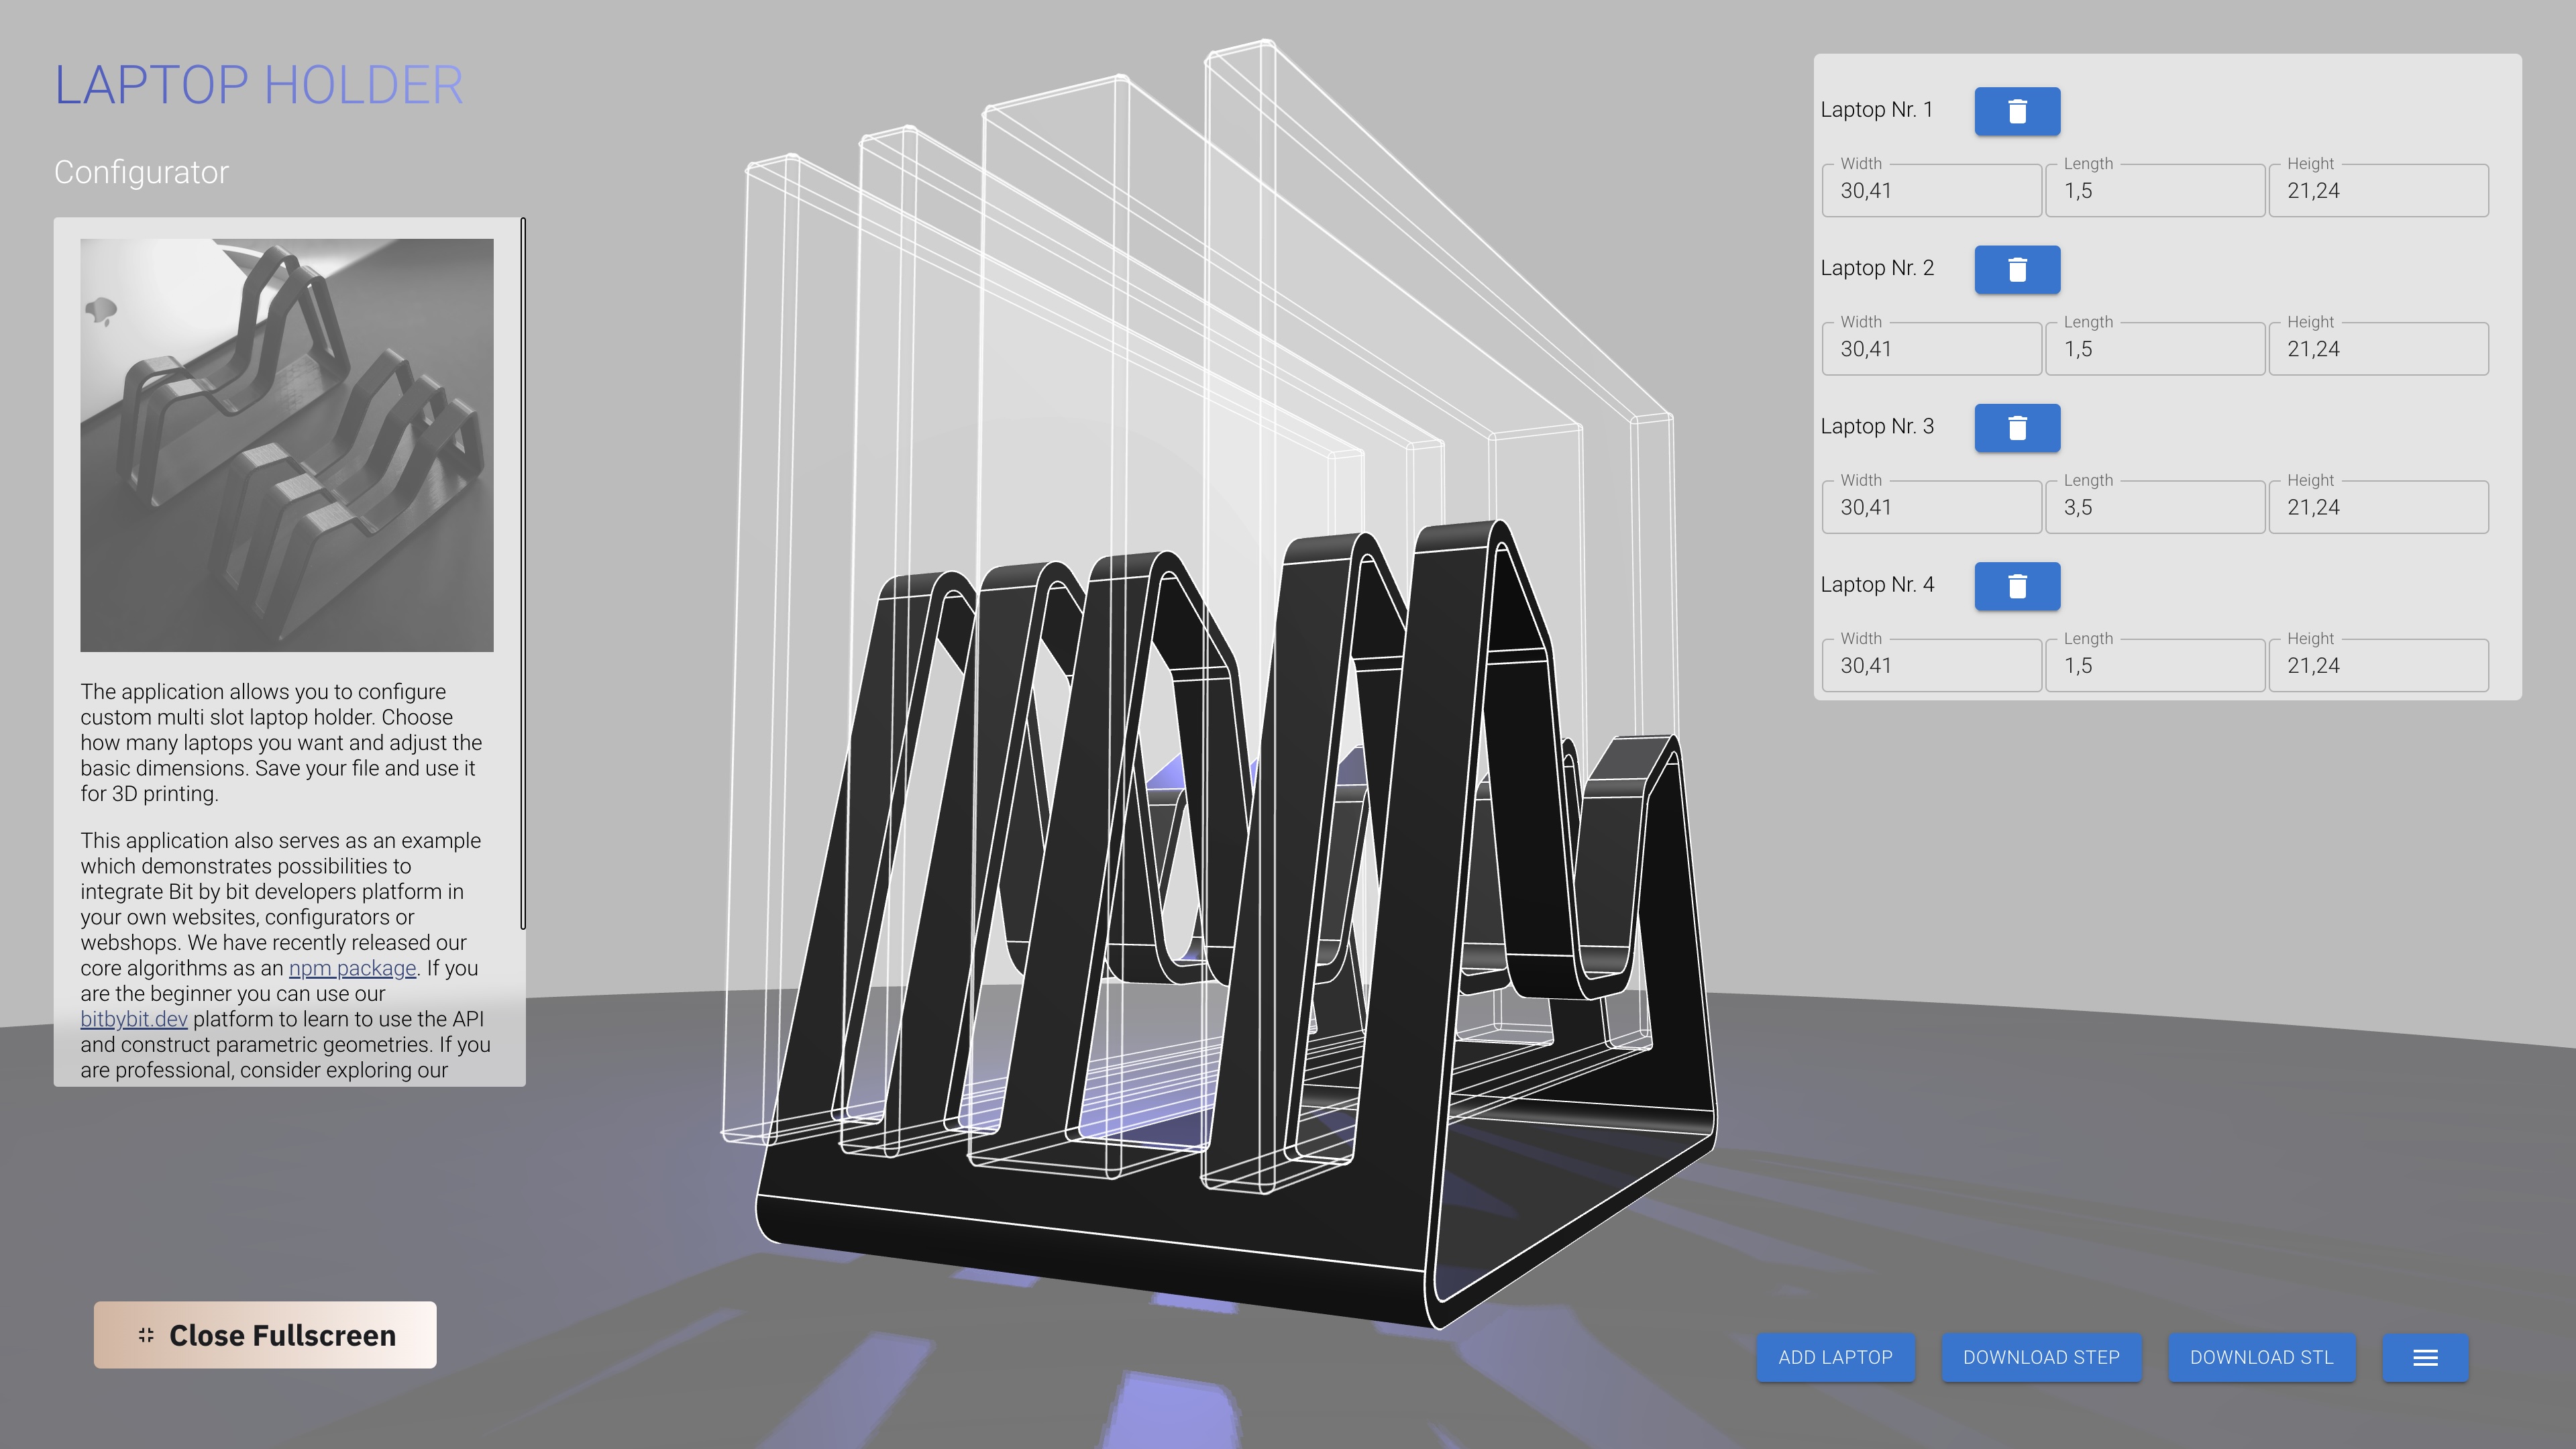The width and height of the screenshot is (2576, 1449).
Task: Click the Close Fullscreen button
Action: pyautogui.click(x=265, y=1335)
